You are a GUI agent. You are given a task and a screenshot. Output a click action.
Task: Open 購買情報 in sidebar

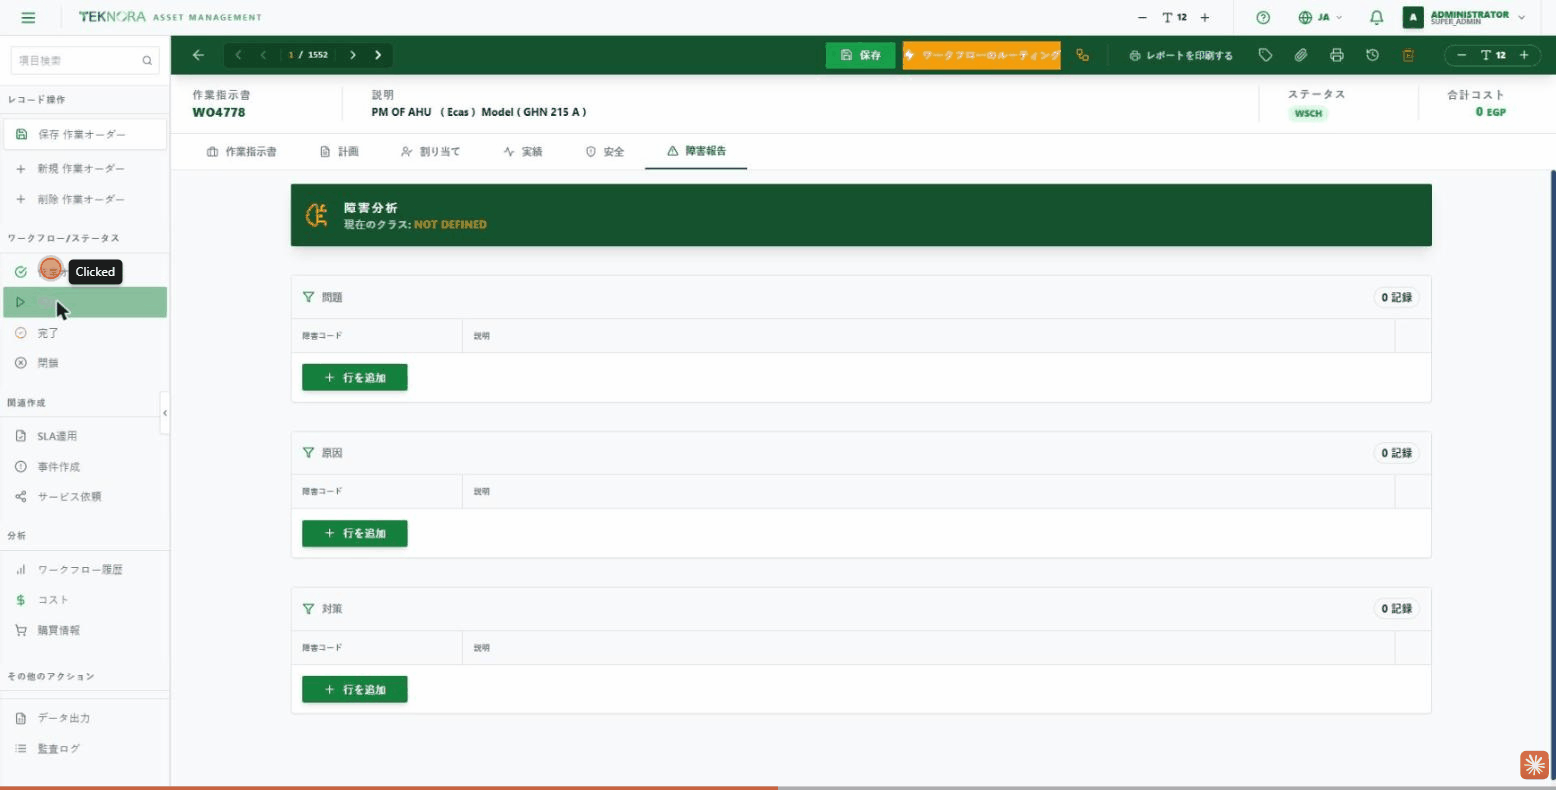click(x=84, y=630)
